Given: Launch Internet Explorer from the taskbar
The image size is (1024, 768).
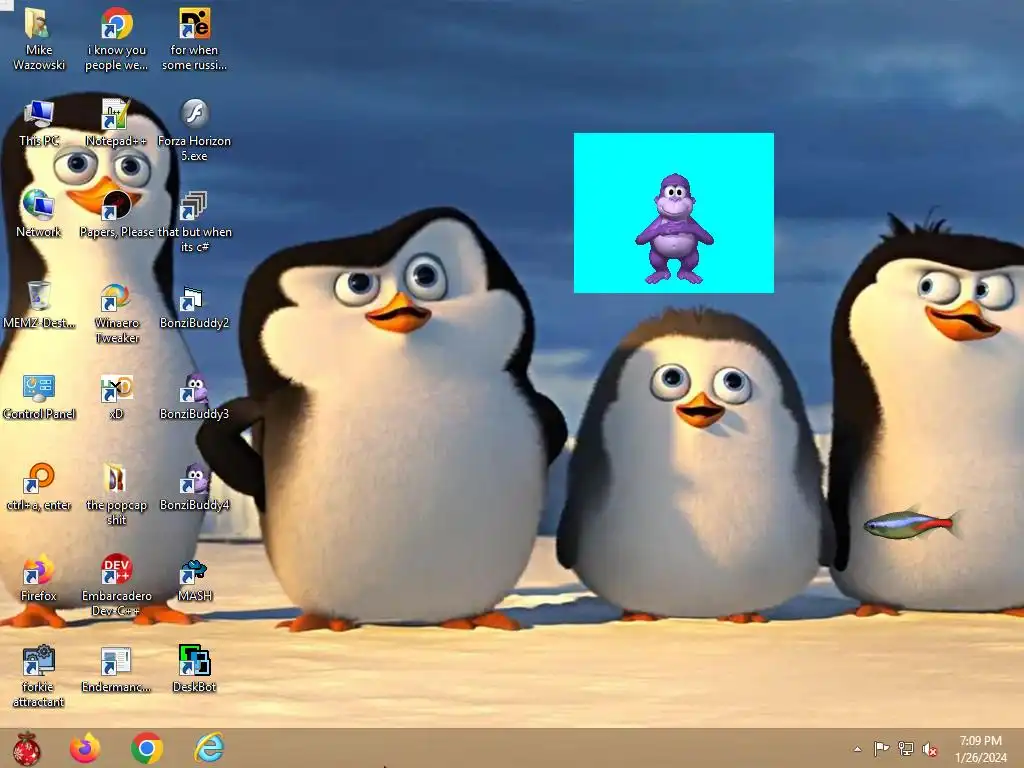Looking at the screenshot, I should click(x=209, y=748).
